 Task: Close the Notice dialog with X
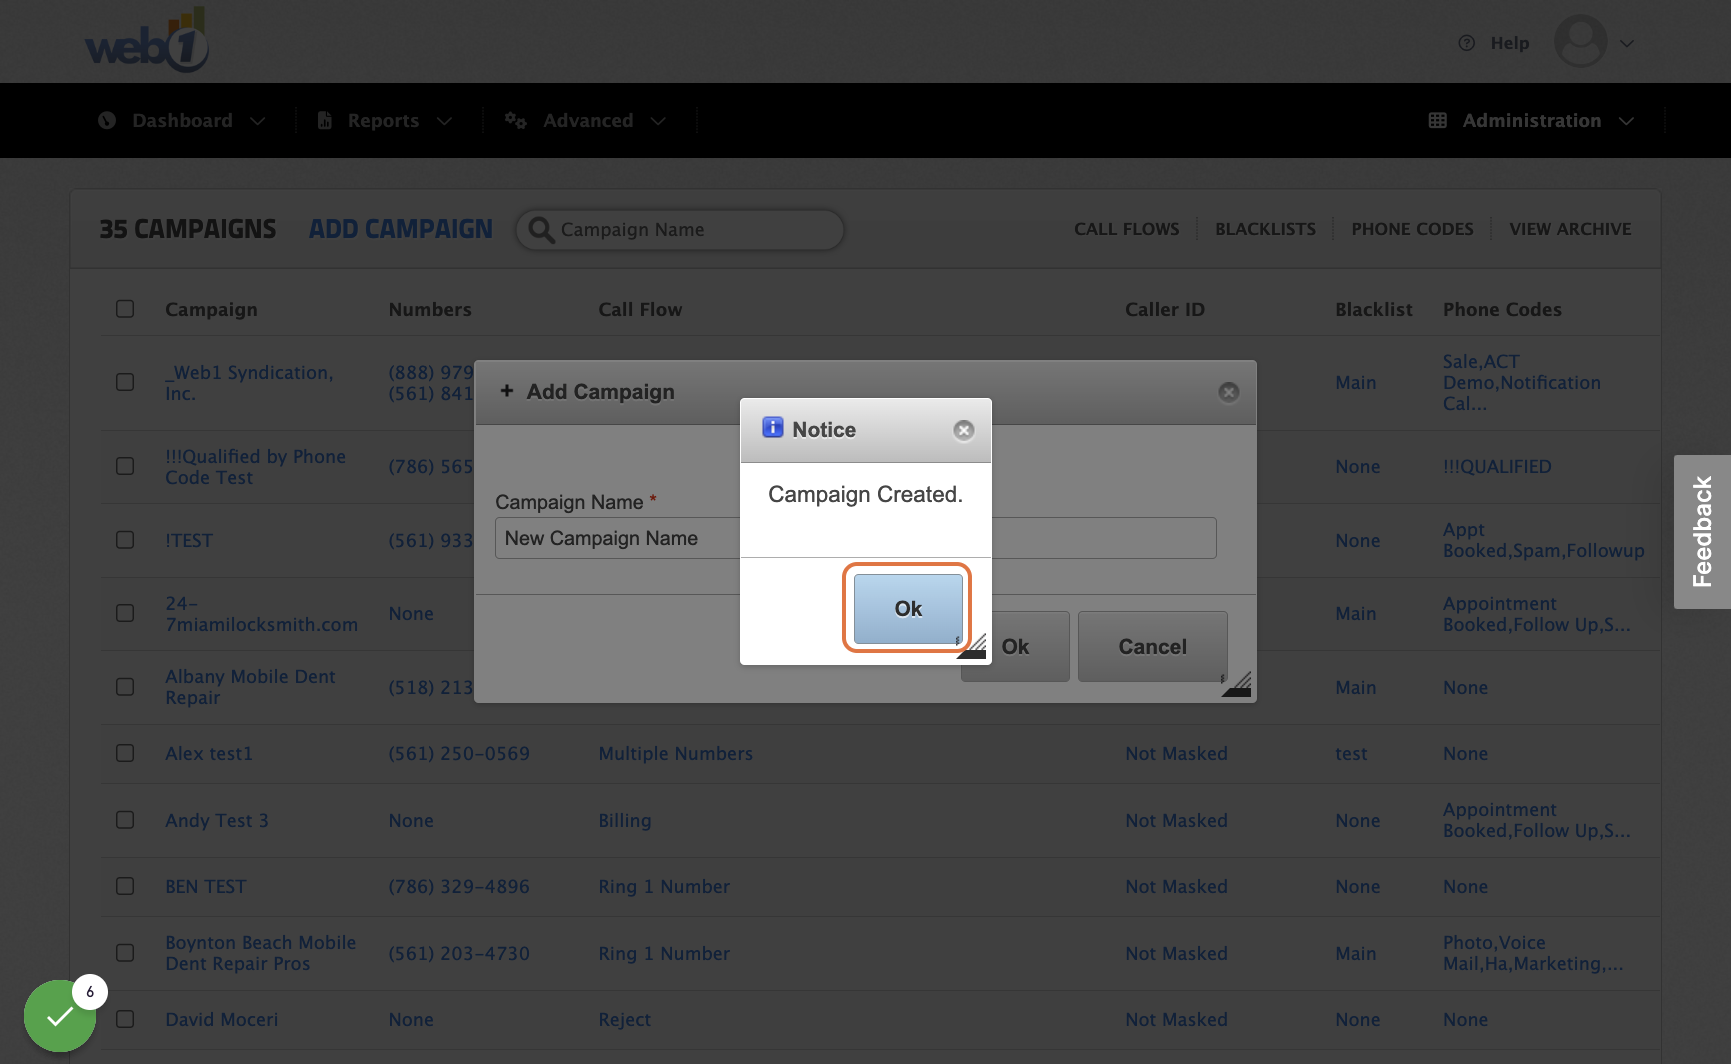pyautogui.click(x=964, y=430)
